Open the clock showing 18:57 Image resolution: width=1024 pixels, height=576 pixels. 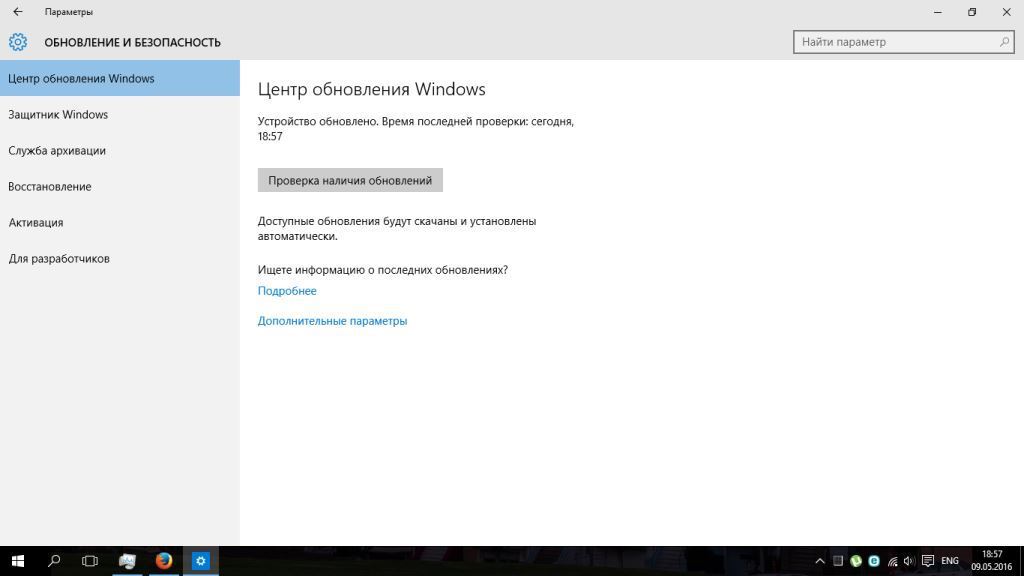[x=991, y=561]
